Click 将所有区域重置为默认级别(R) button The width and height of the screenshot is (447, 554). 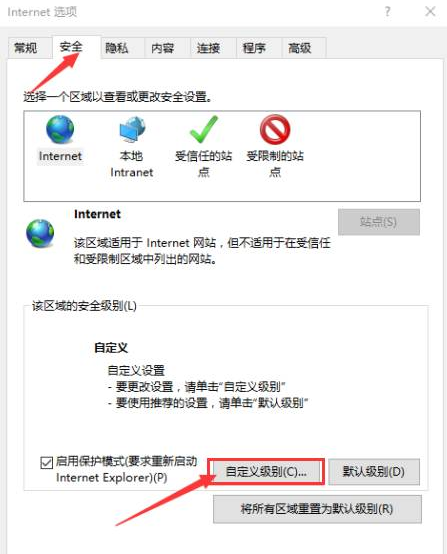(317, 509)
